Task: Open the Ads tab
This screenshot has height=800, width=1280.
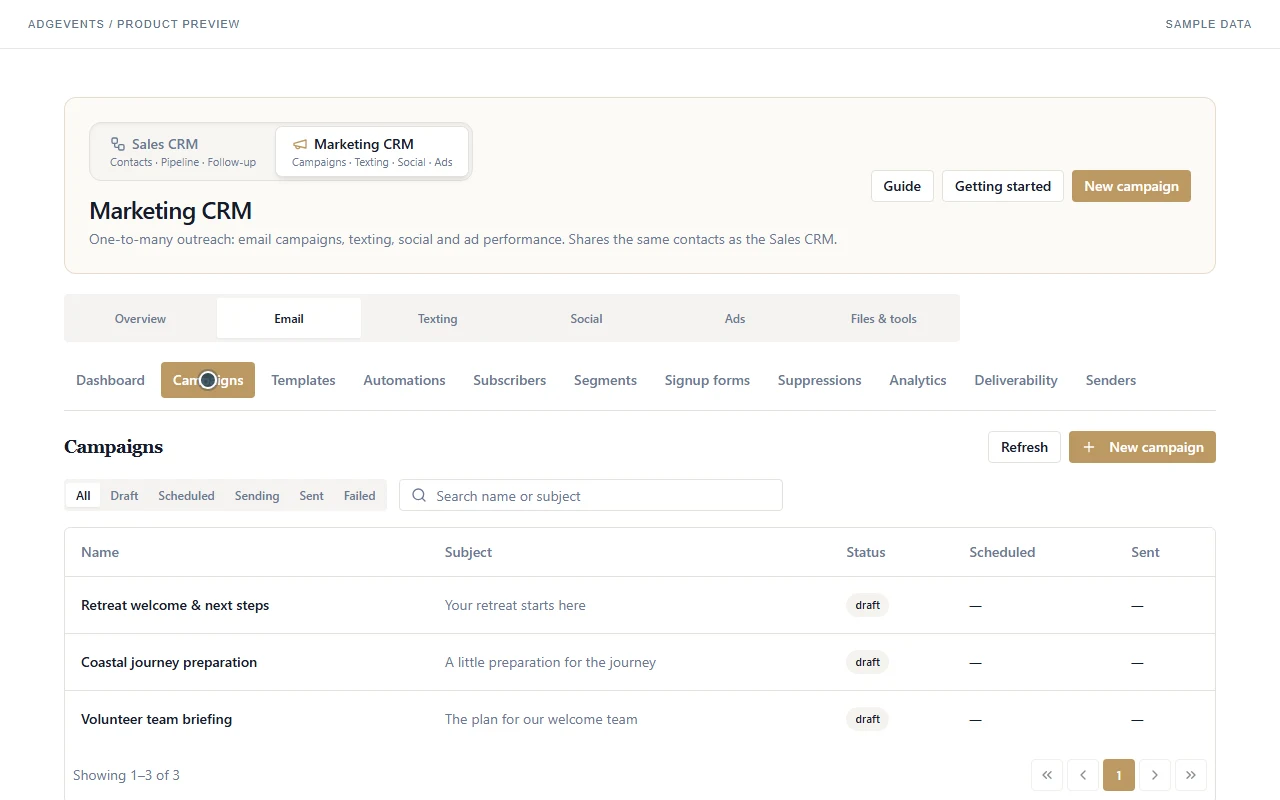Action: (735, 318)
